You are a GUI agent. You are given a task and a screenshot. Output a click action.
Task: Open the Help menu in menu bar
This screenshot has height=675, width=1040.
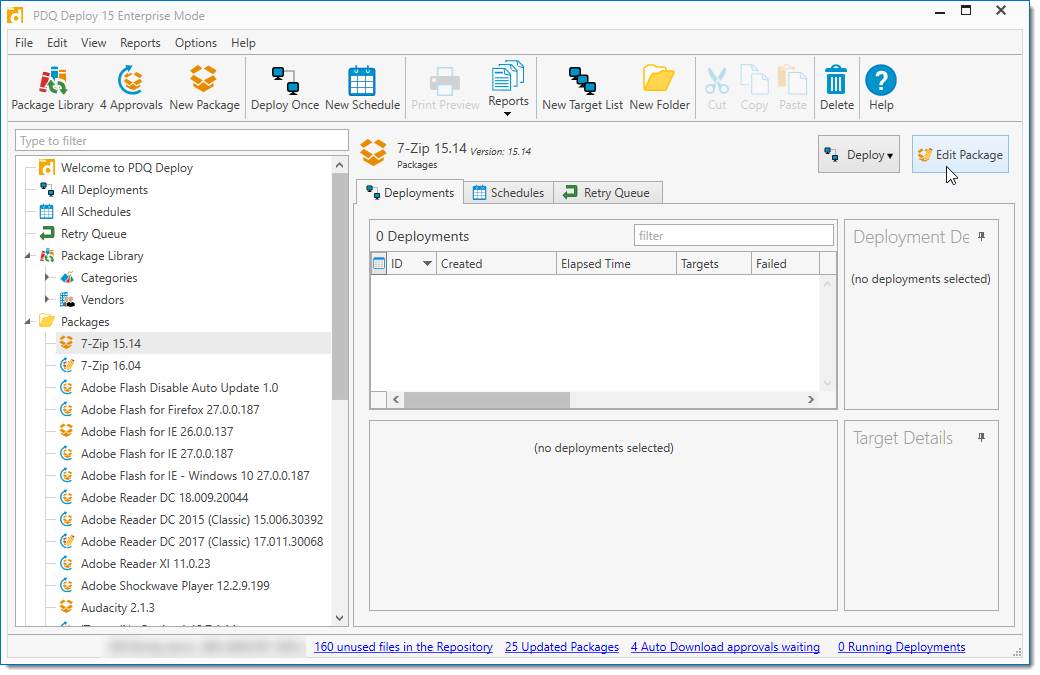click(x=243, y=42)
